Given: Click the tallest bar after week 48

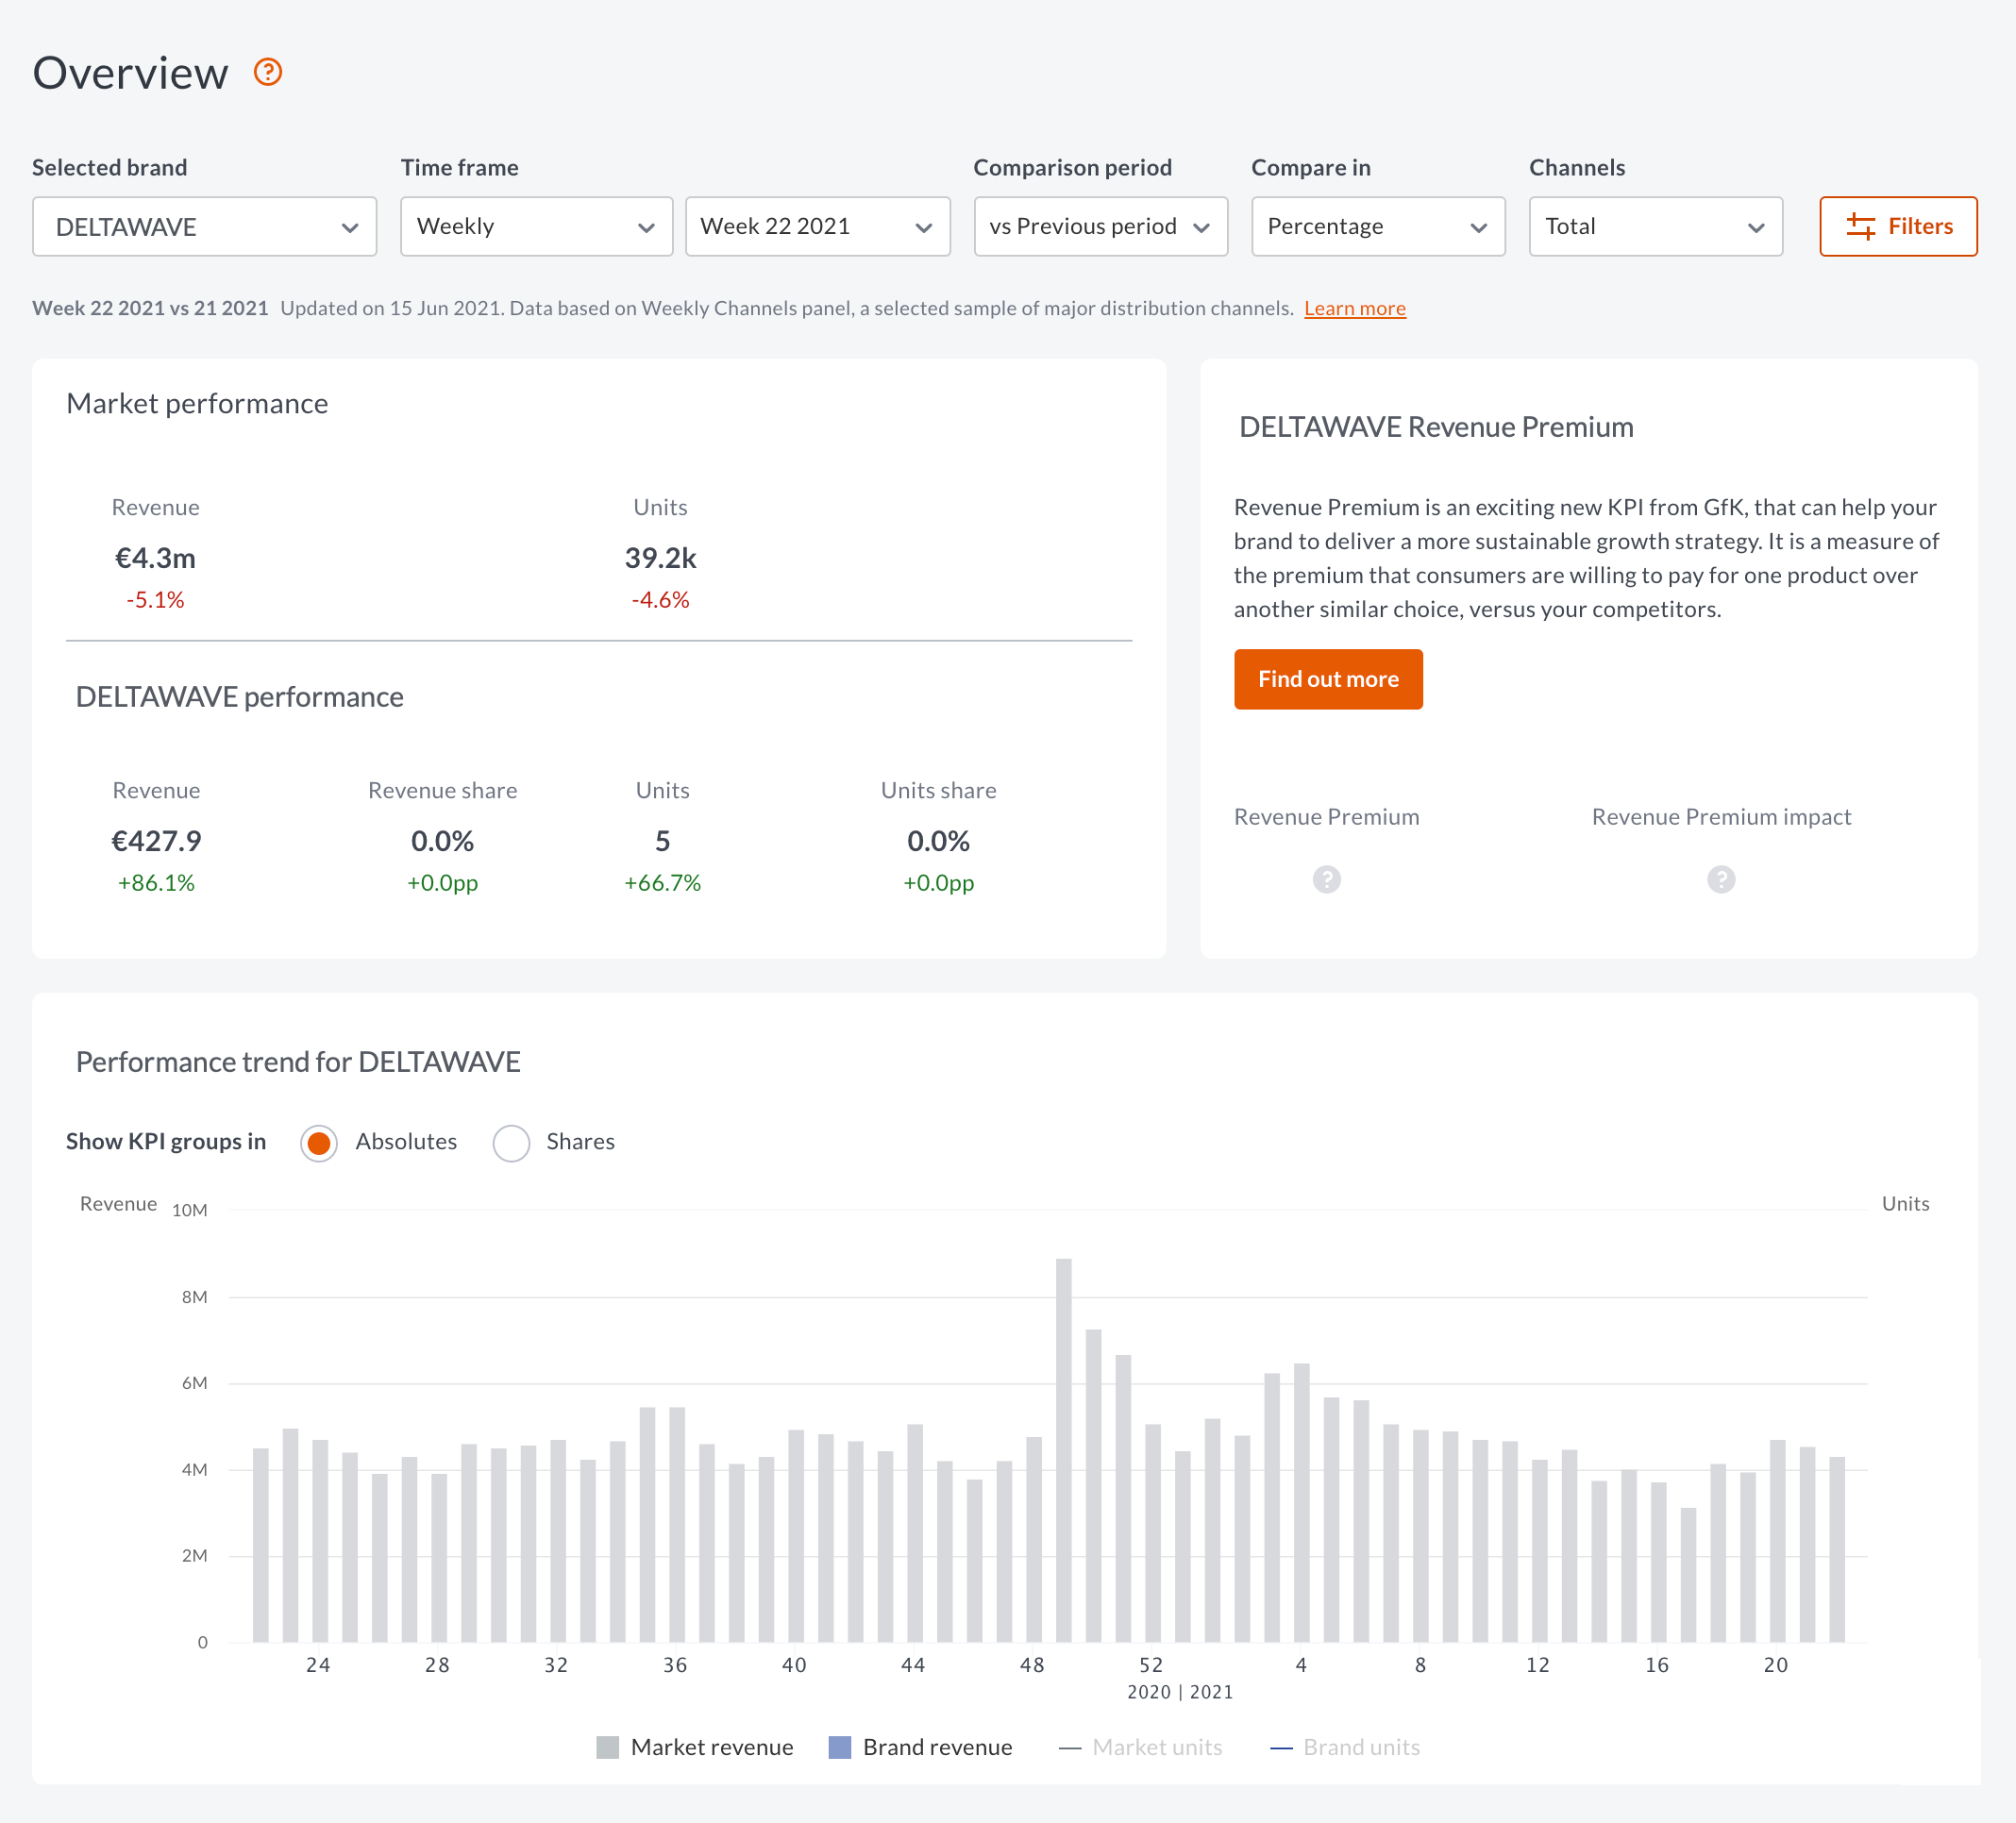Looking at the screenshot, I should point(1063,1450).
